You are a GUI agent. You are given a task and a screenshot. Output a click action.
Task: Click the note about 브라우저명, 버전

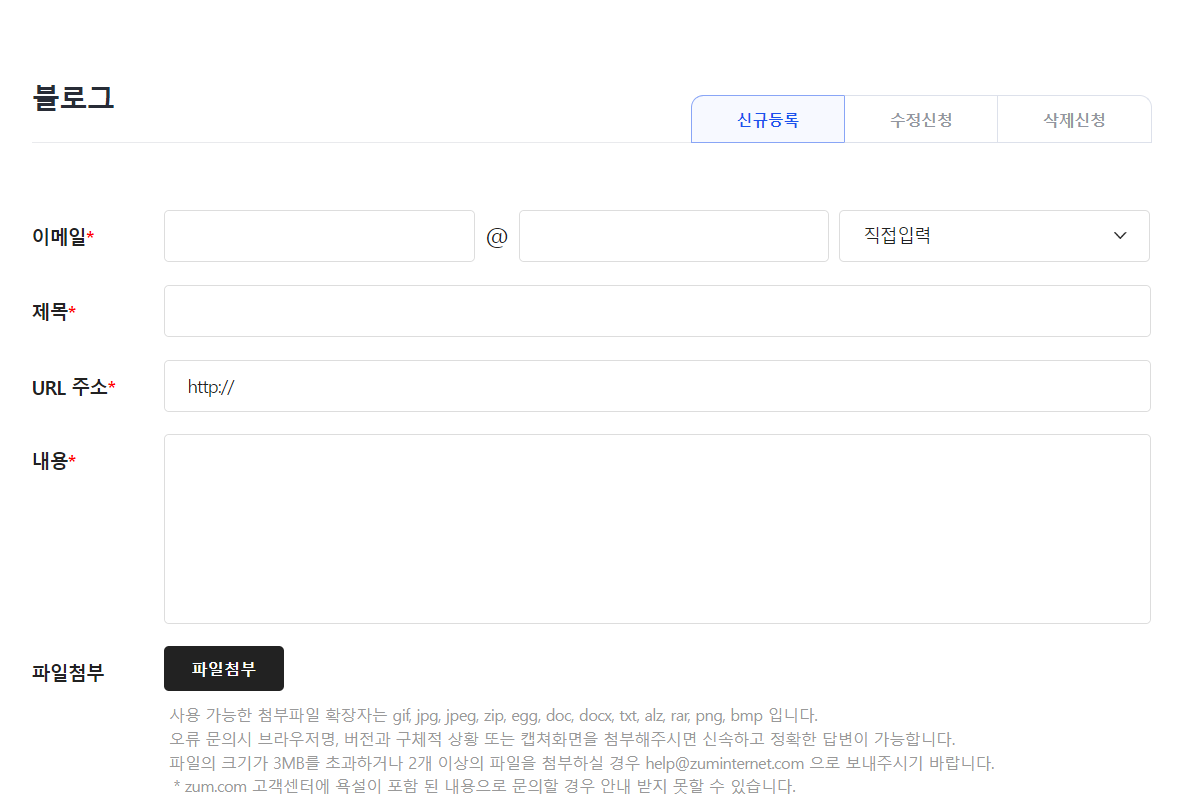(x=562, y=739)
